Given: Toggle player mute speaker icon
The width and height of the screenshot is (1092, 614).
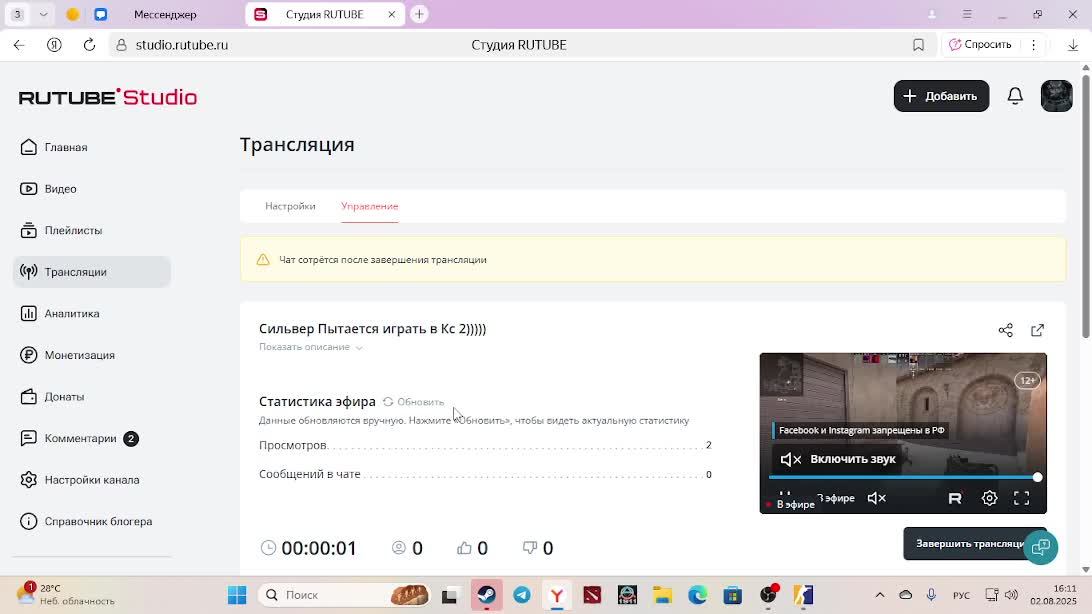Looking at the screenshot, I should click(x=876, y=498).
